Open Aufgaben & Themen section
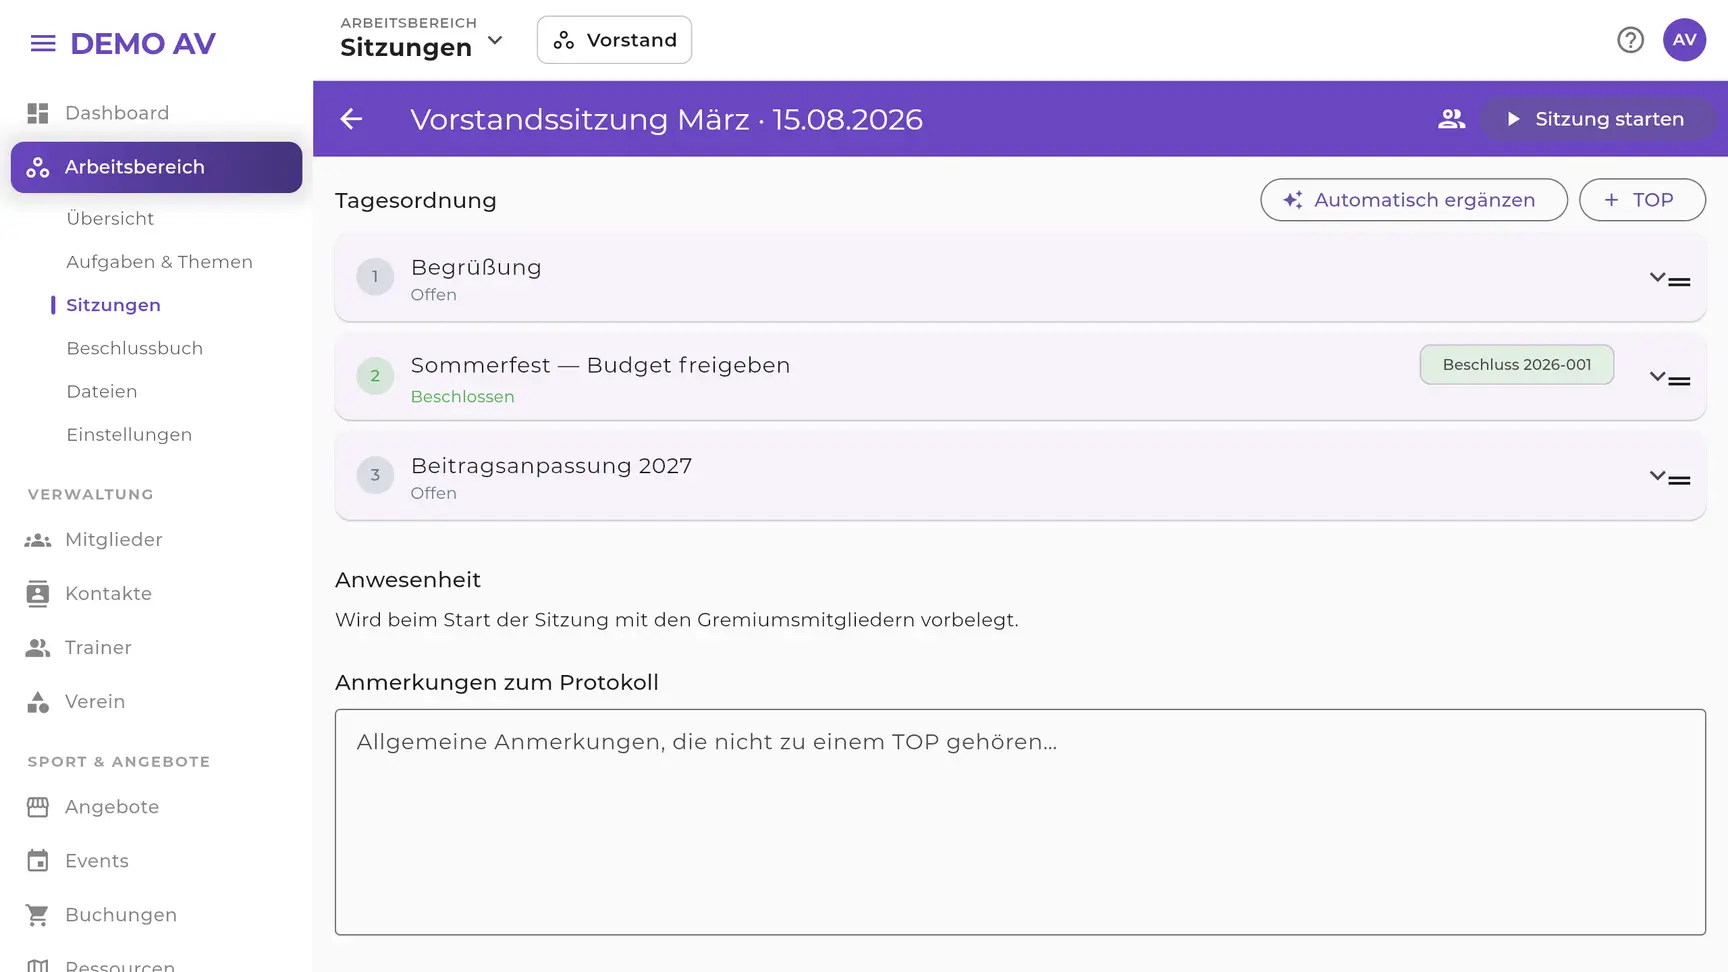 [x=159, y=262]
